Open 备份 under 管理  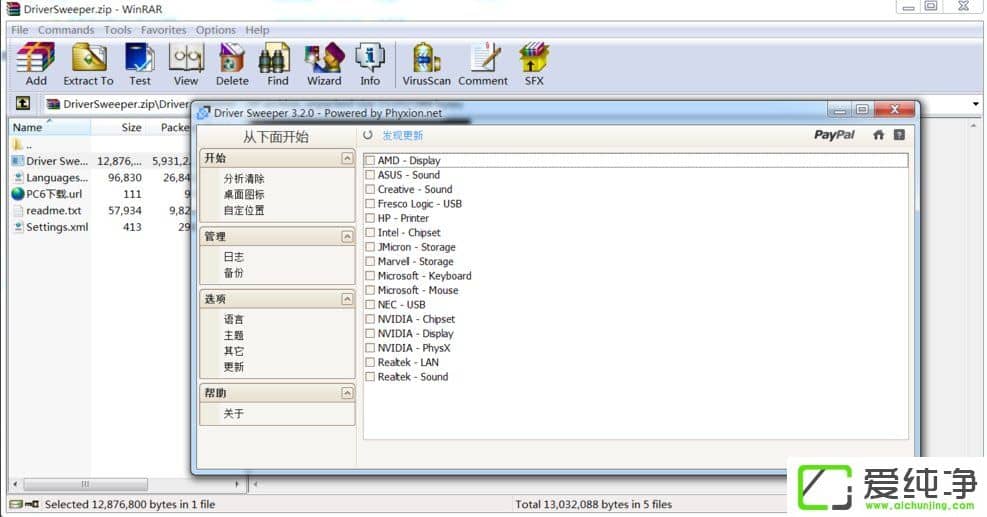(x=234, y=273)
